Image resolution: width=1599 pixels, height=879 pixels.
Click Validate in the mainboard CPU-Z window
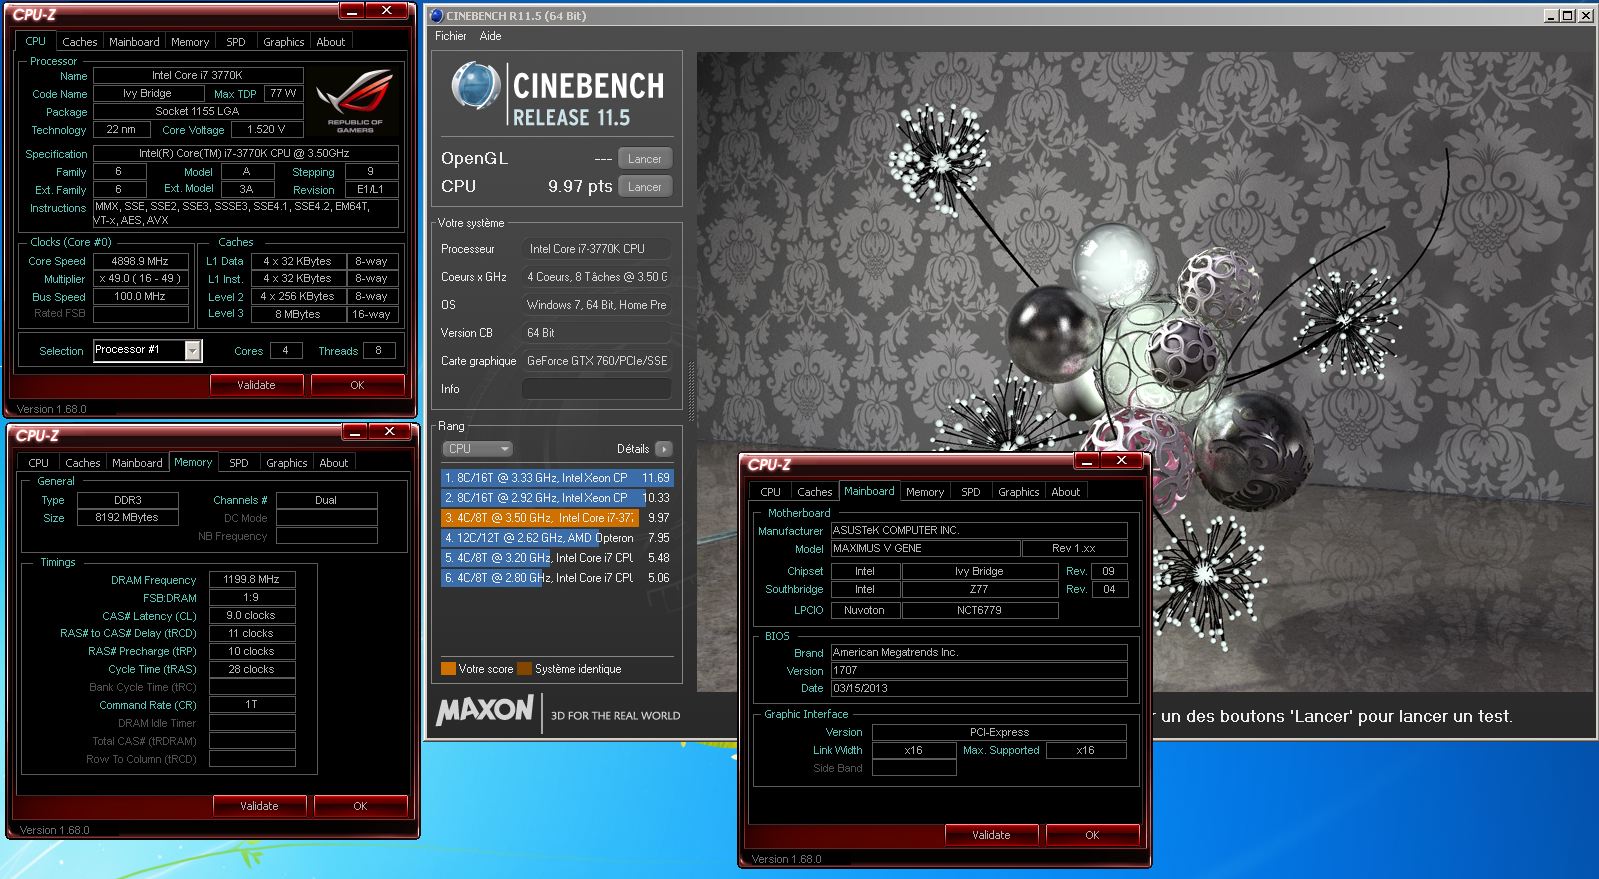pyautogui.click(x=991, y=835)
